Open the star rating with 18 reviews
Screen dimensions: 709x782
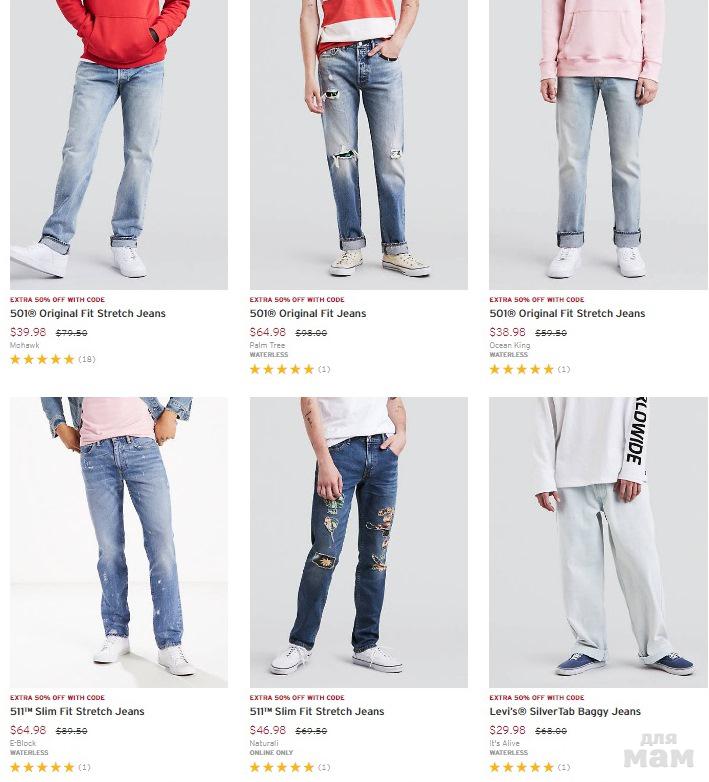click(x=52, y=359)
